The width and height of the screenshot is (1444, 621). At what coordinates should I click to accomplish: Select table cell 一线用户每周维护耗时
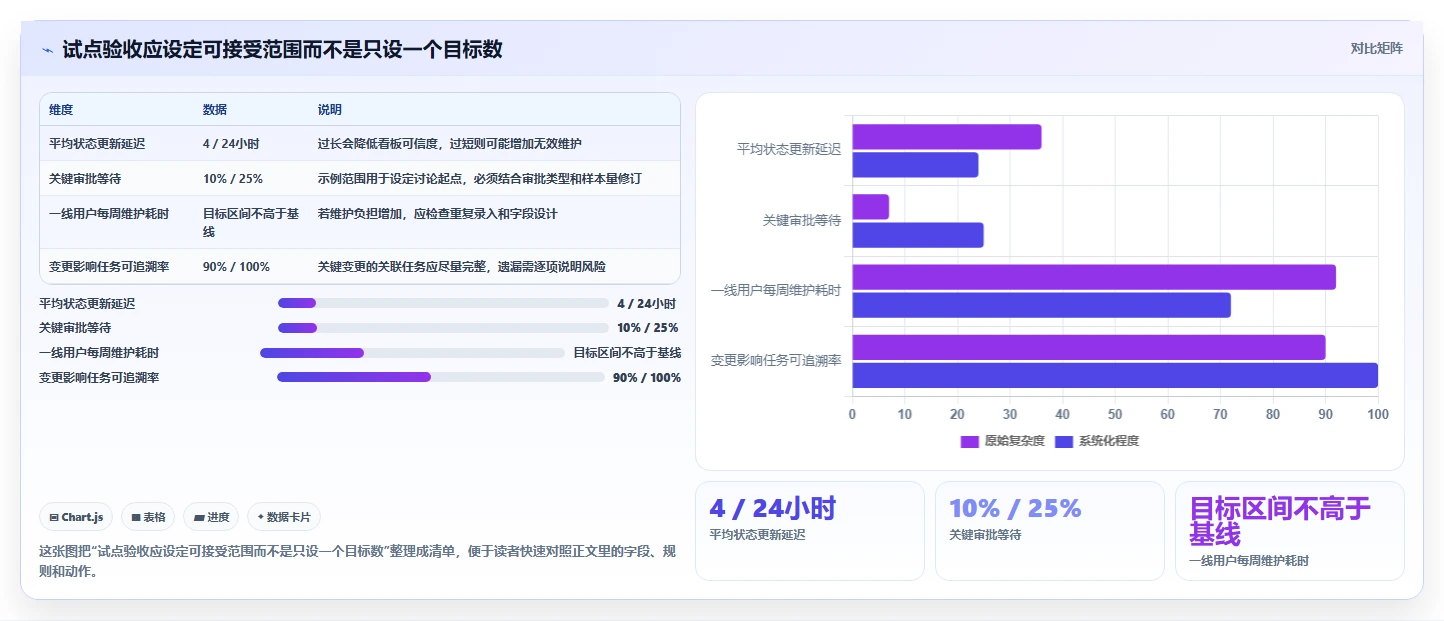109,214
